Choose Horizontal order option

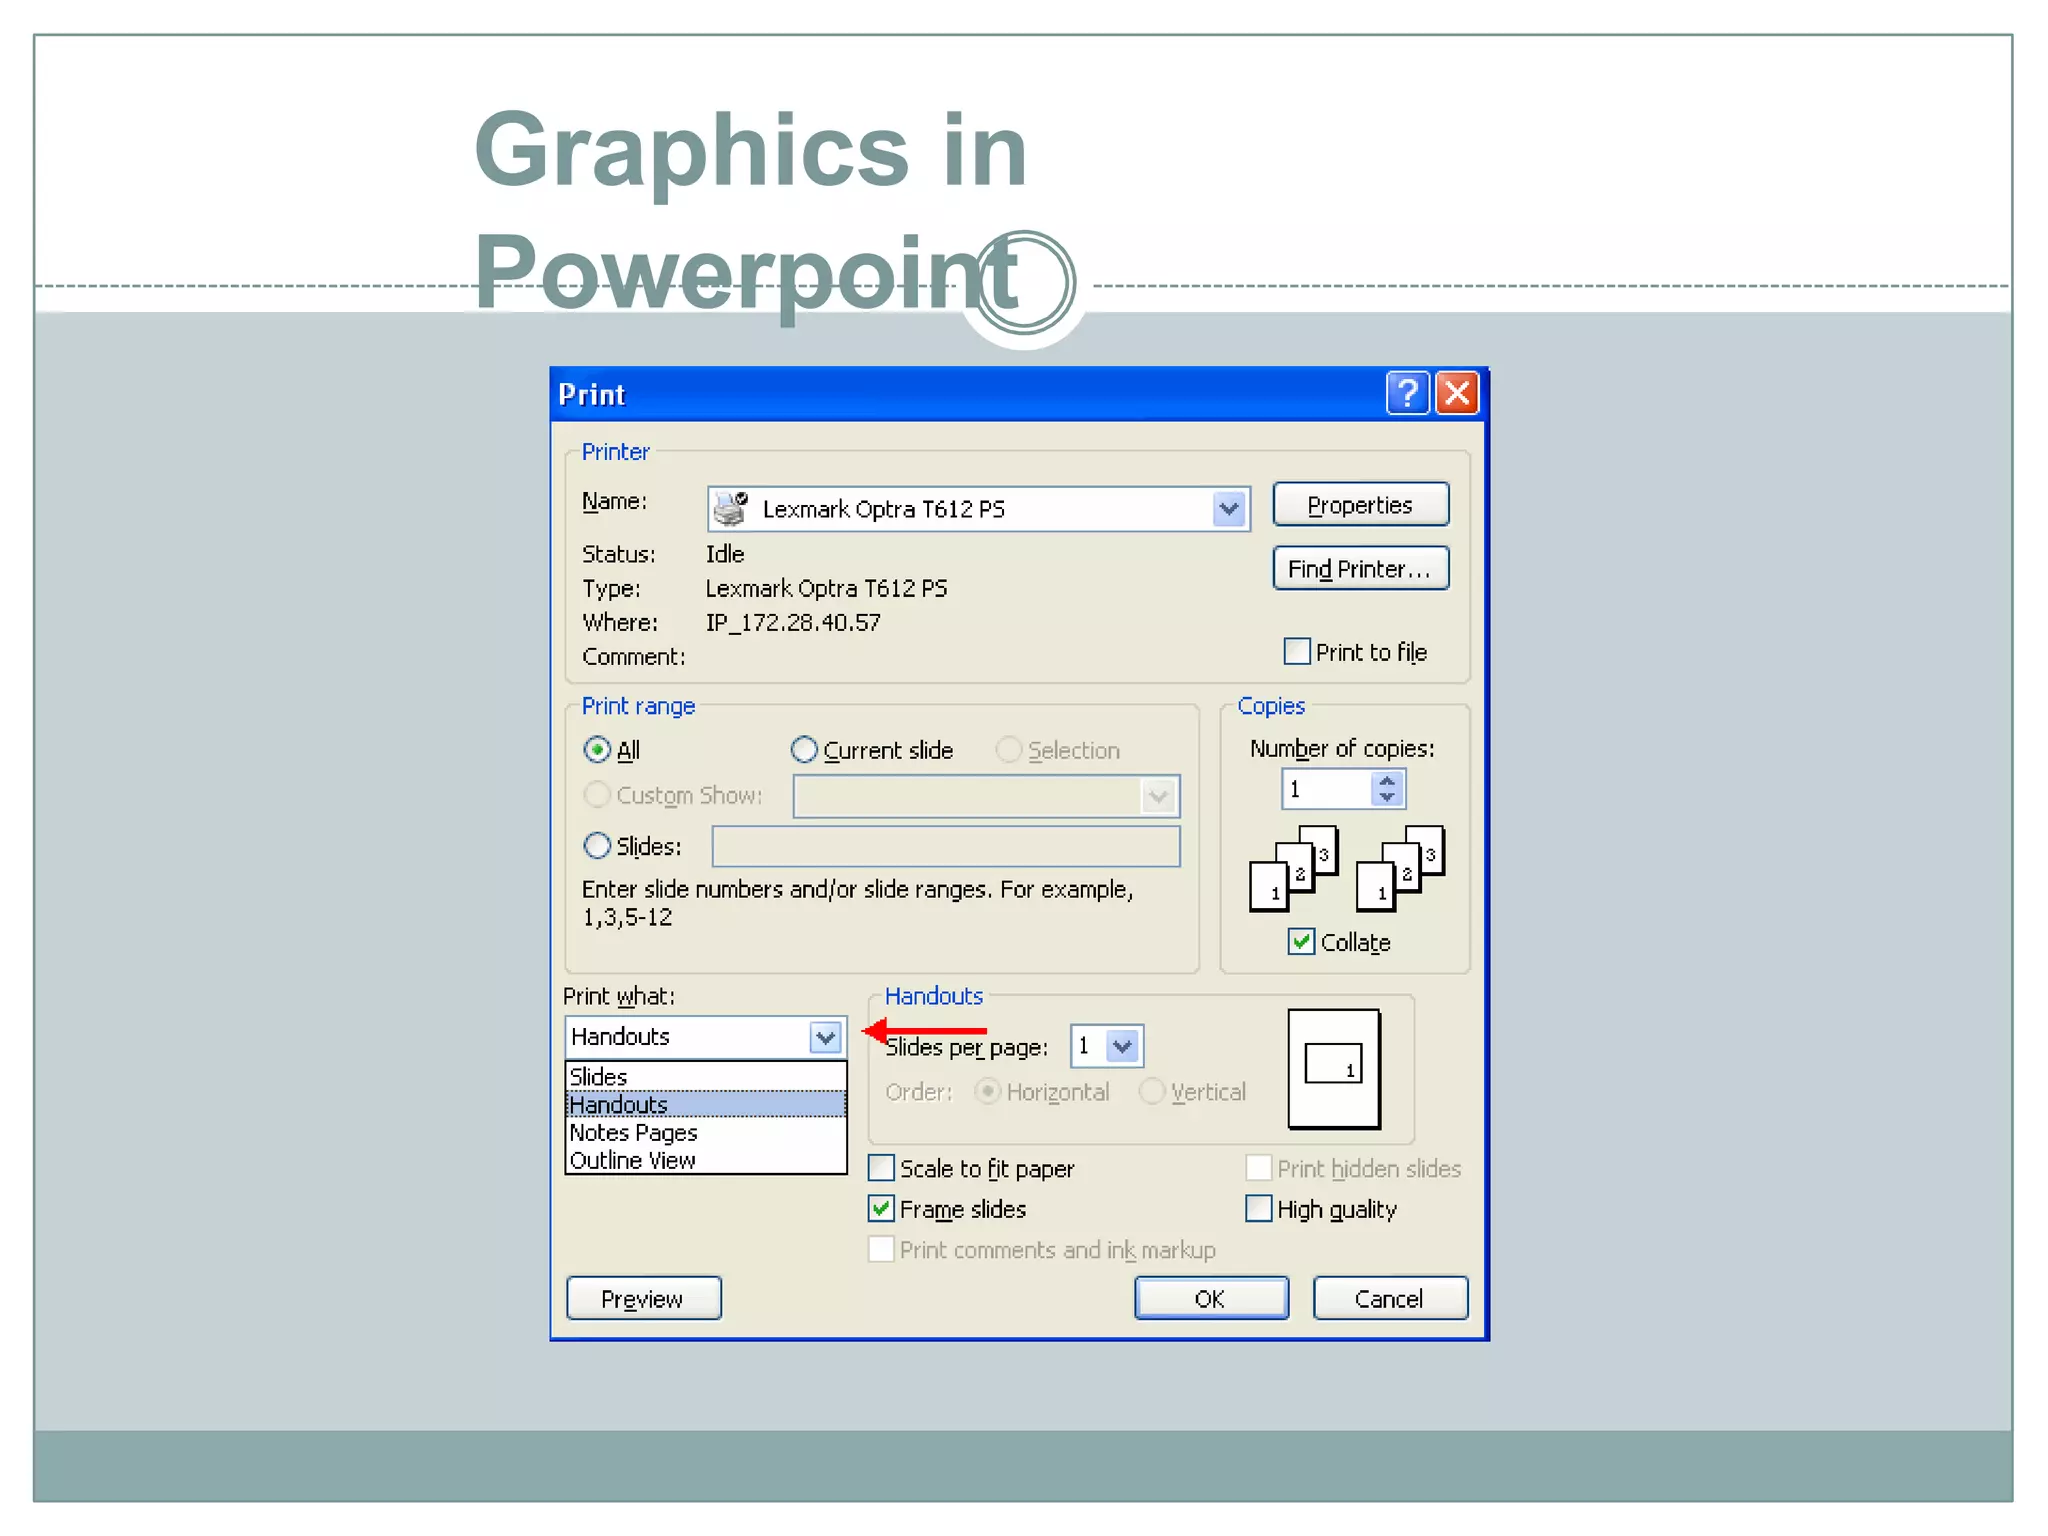(987, 1091)
